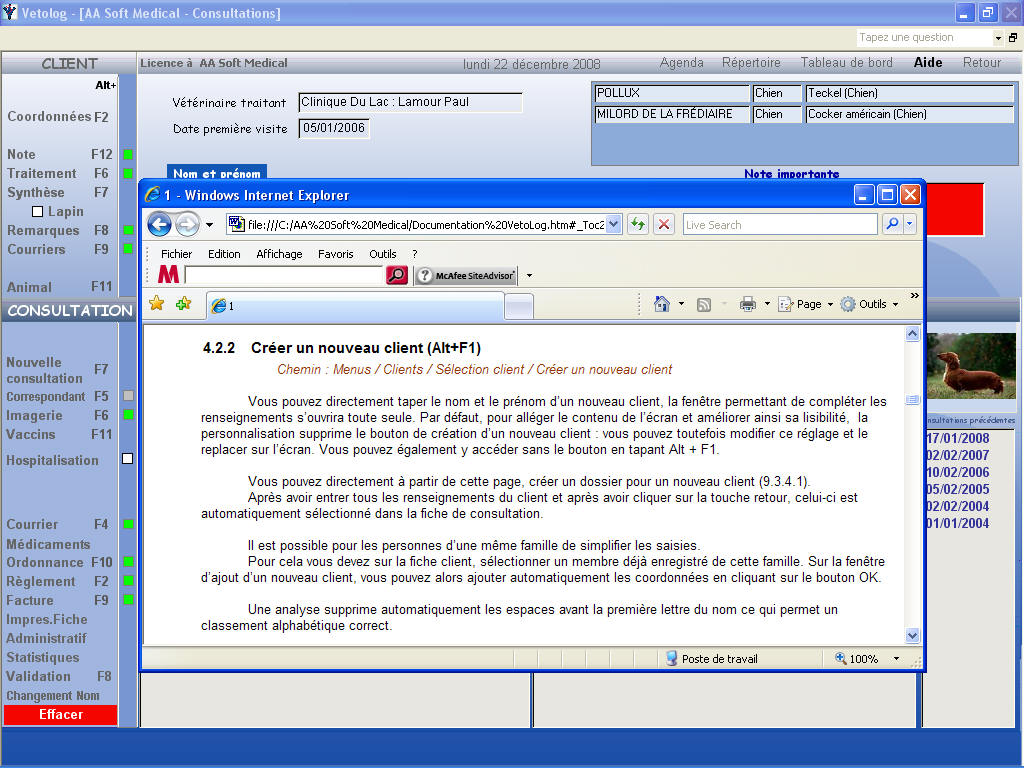The image size is (1024, 768).
Task: Open the Live Search options dropdown
Action: tap(910, 225)
